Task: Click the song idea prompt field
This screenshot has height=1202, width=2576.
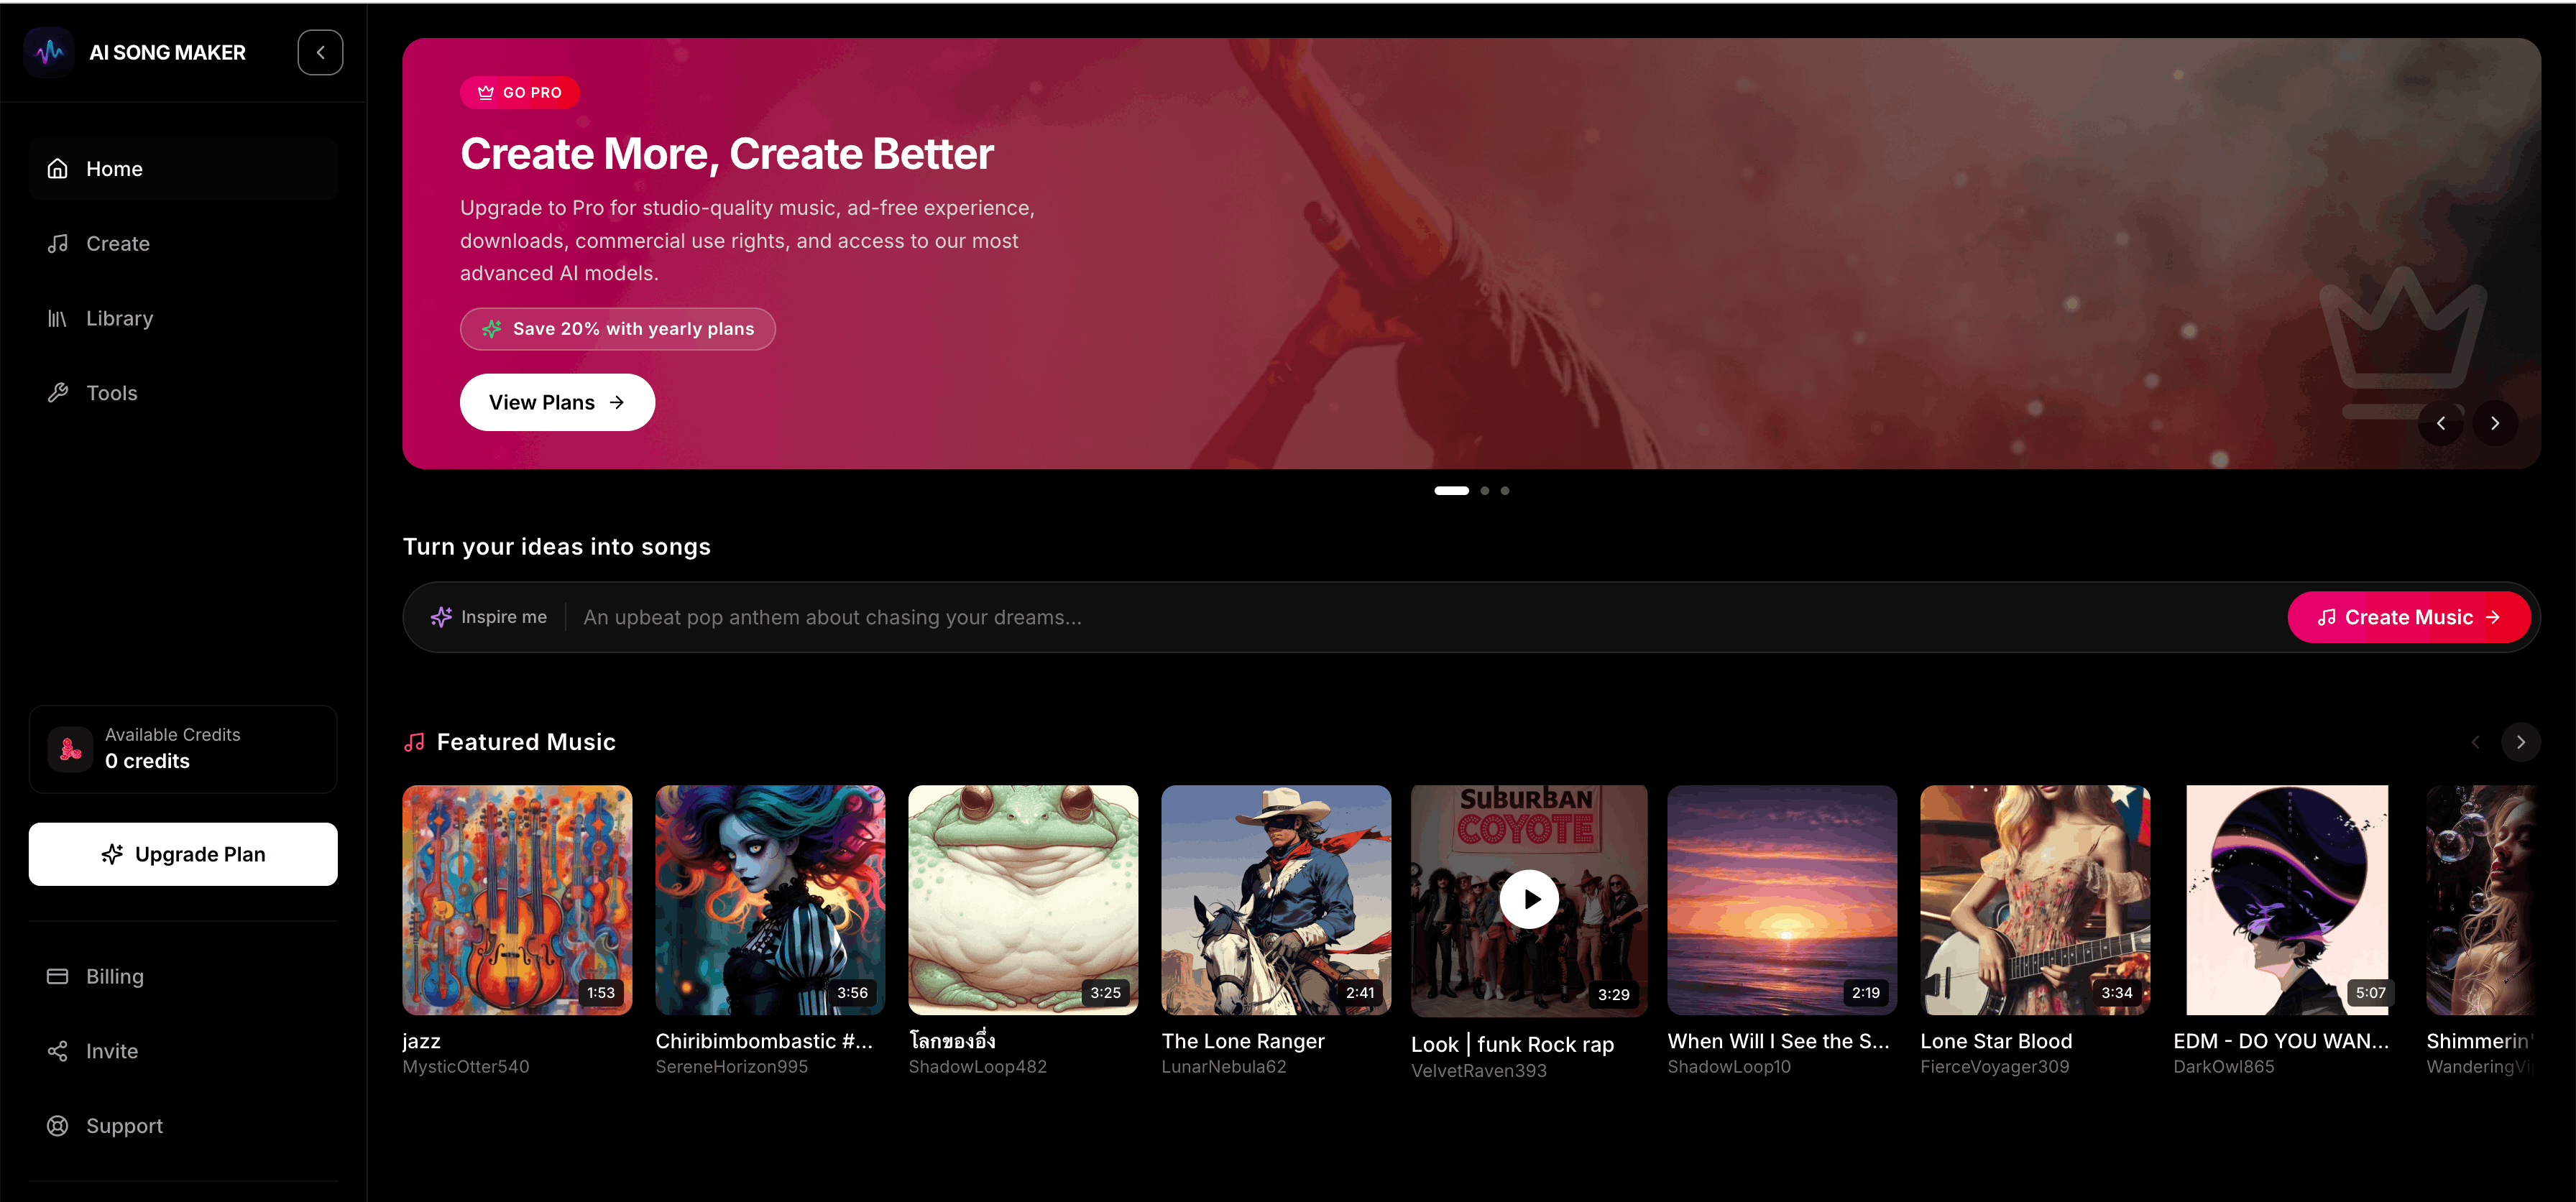Action: (x=1425, y=617)
